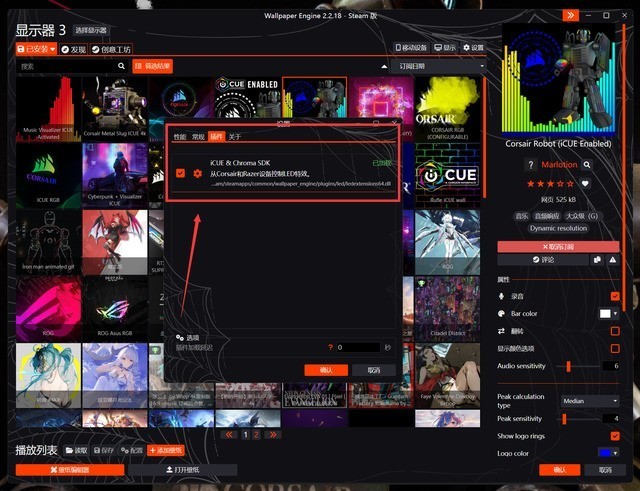The width and height of the screenshot is (640, 491).
Task: Click main window 确认 button at bottom right
Action: tap(560, 470)
